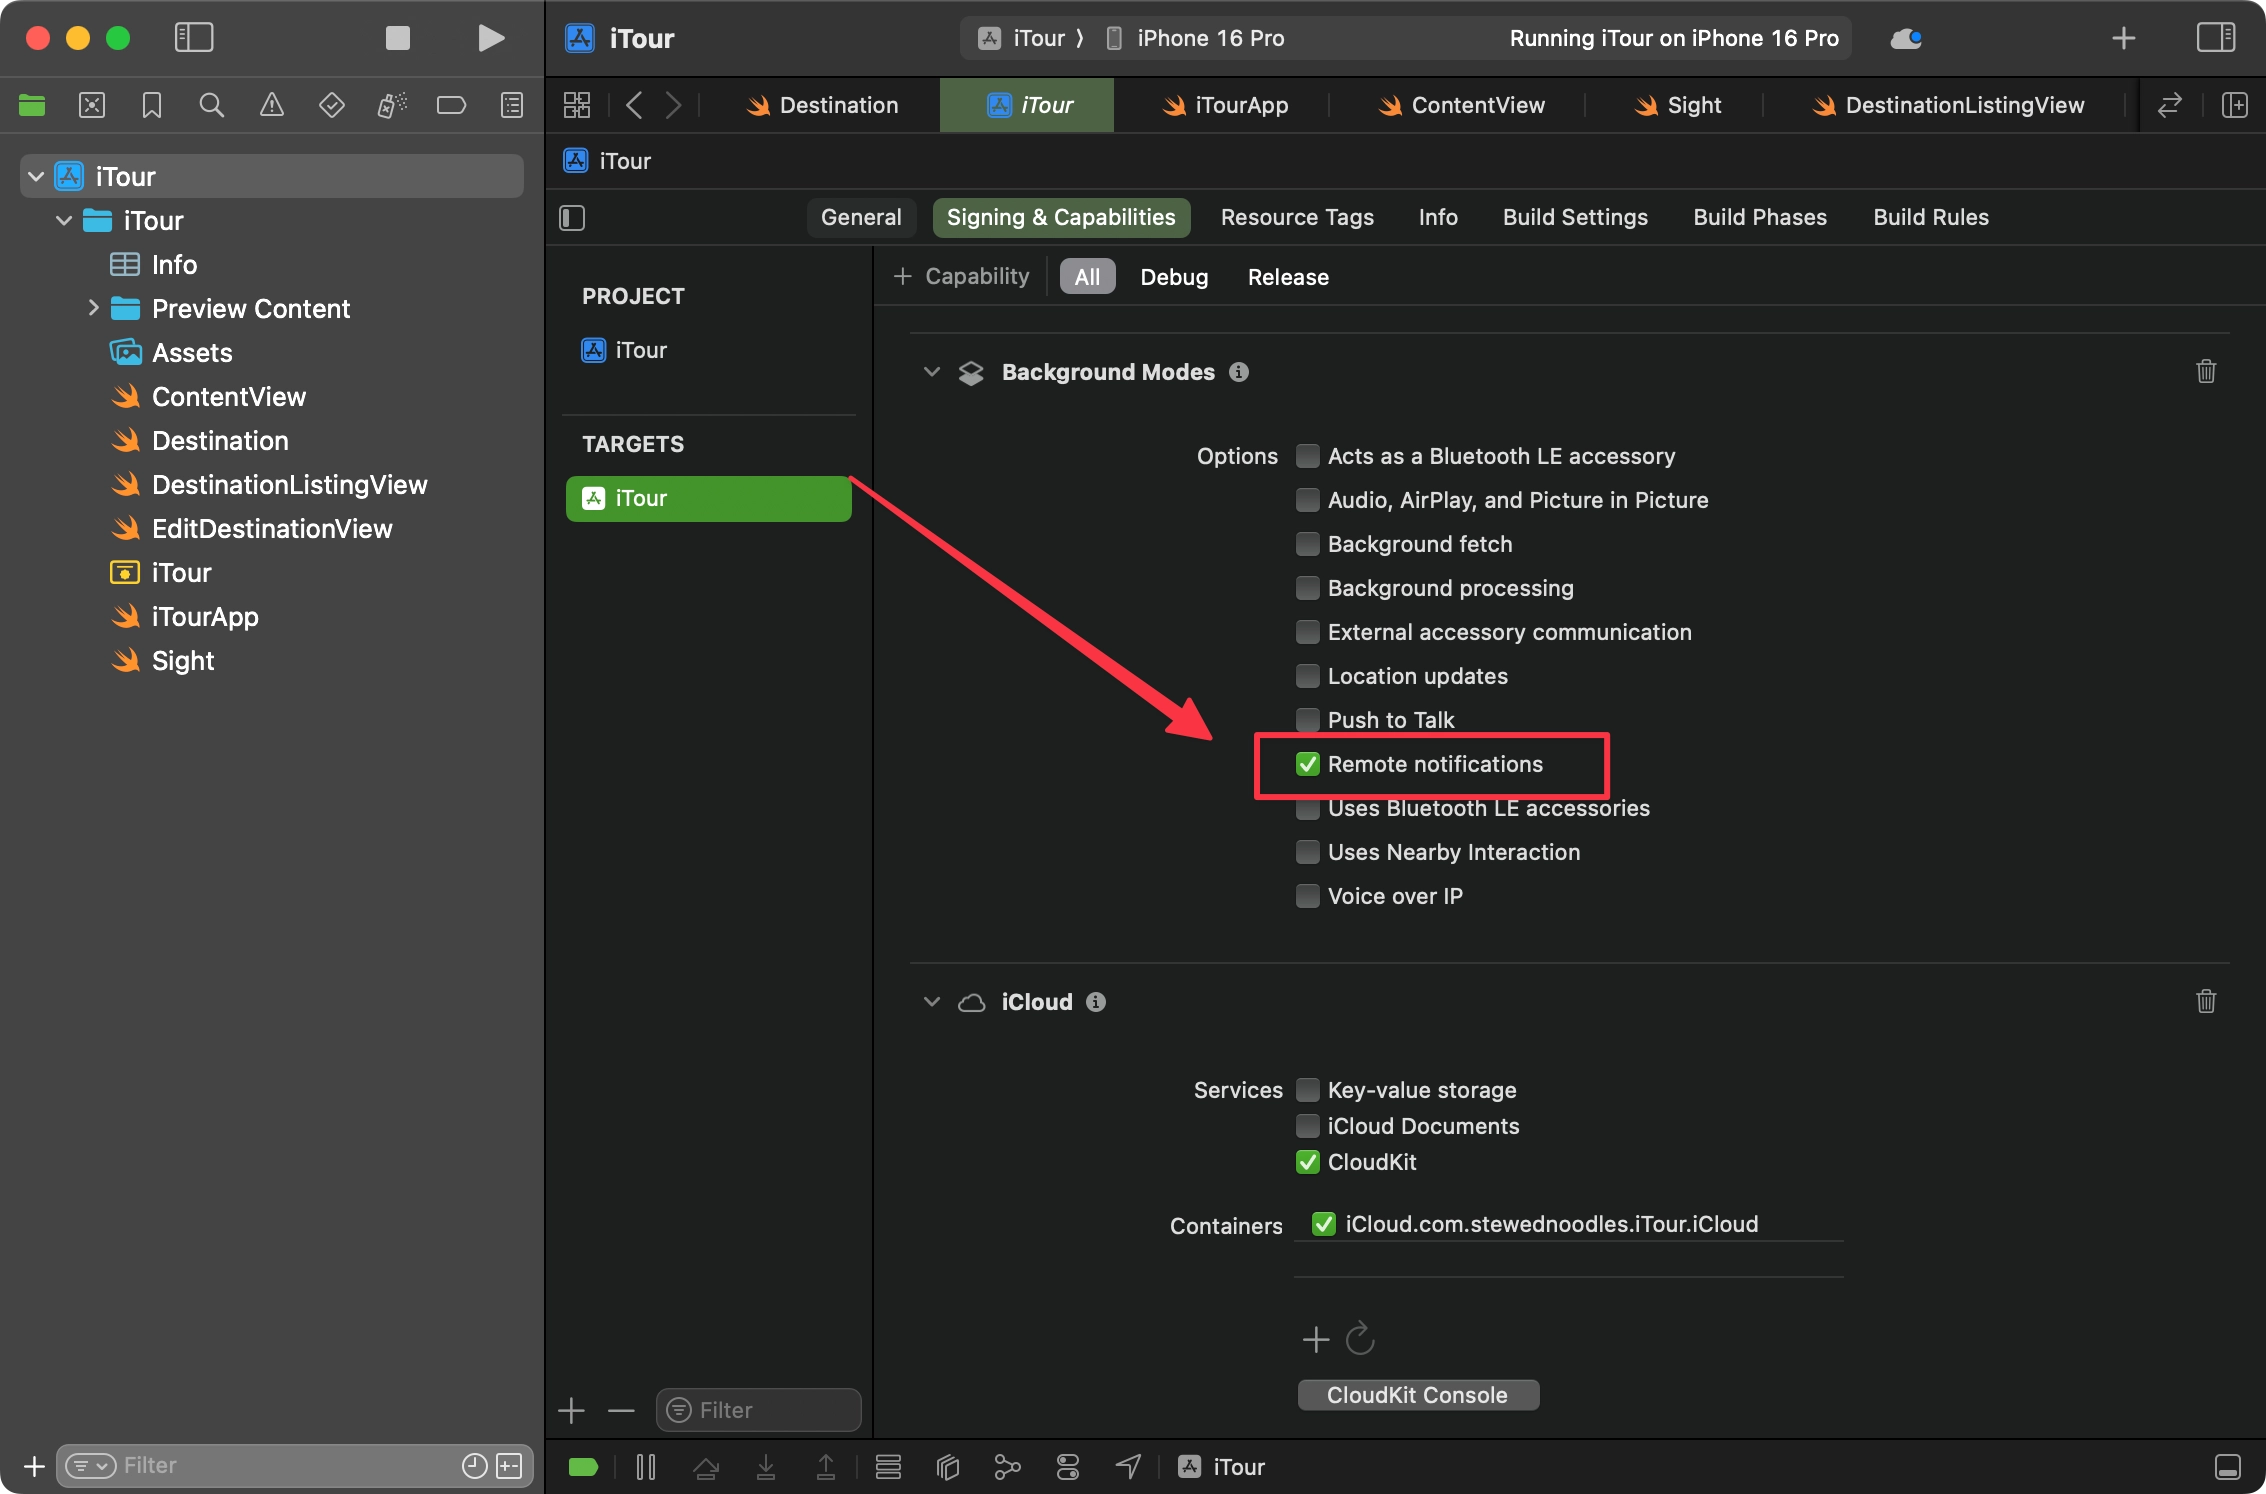2266x1494 pixels.
Task: Expand the Preview Content folder
Action: pos(93,308)
